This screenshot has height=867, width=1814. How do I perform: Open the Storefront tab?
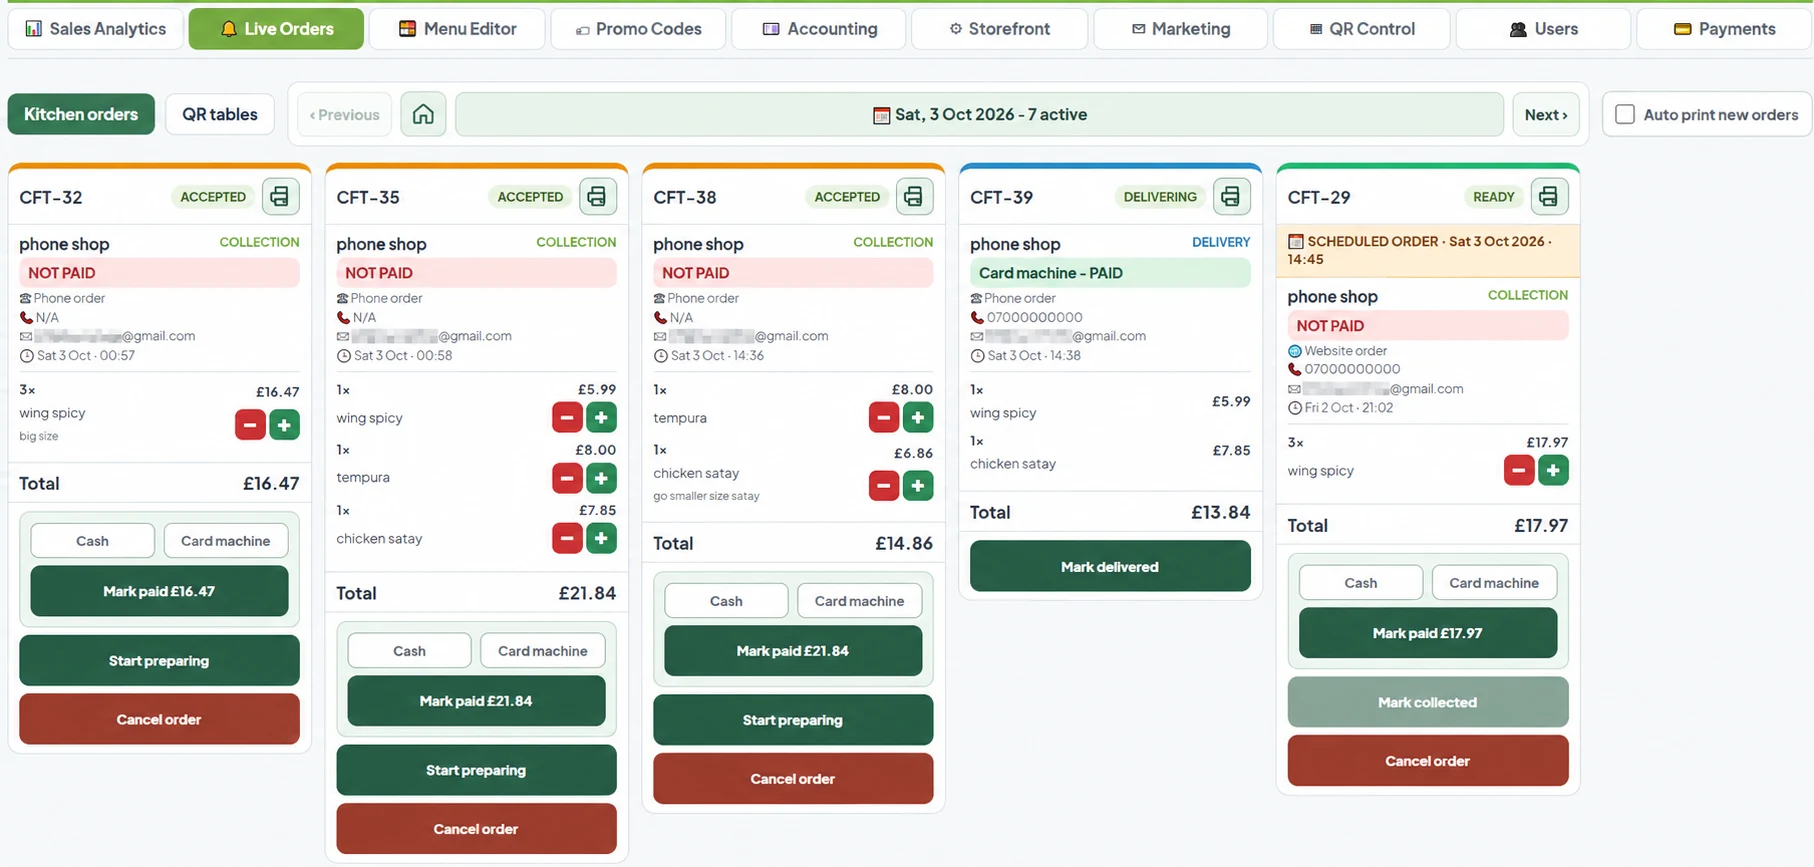[x=1000, y=29]
